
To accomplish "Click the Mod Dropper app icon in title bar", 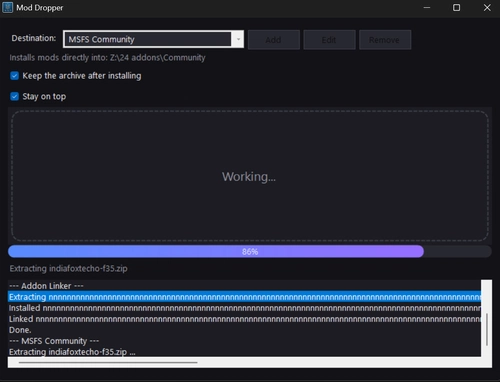I will (7, 7).
